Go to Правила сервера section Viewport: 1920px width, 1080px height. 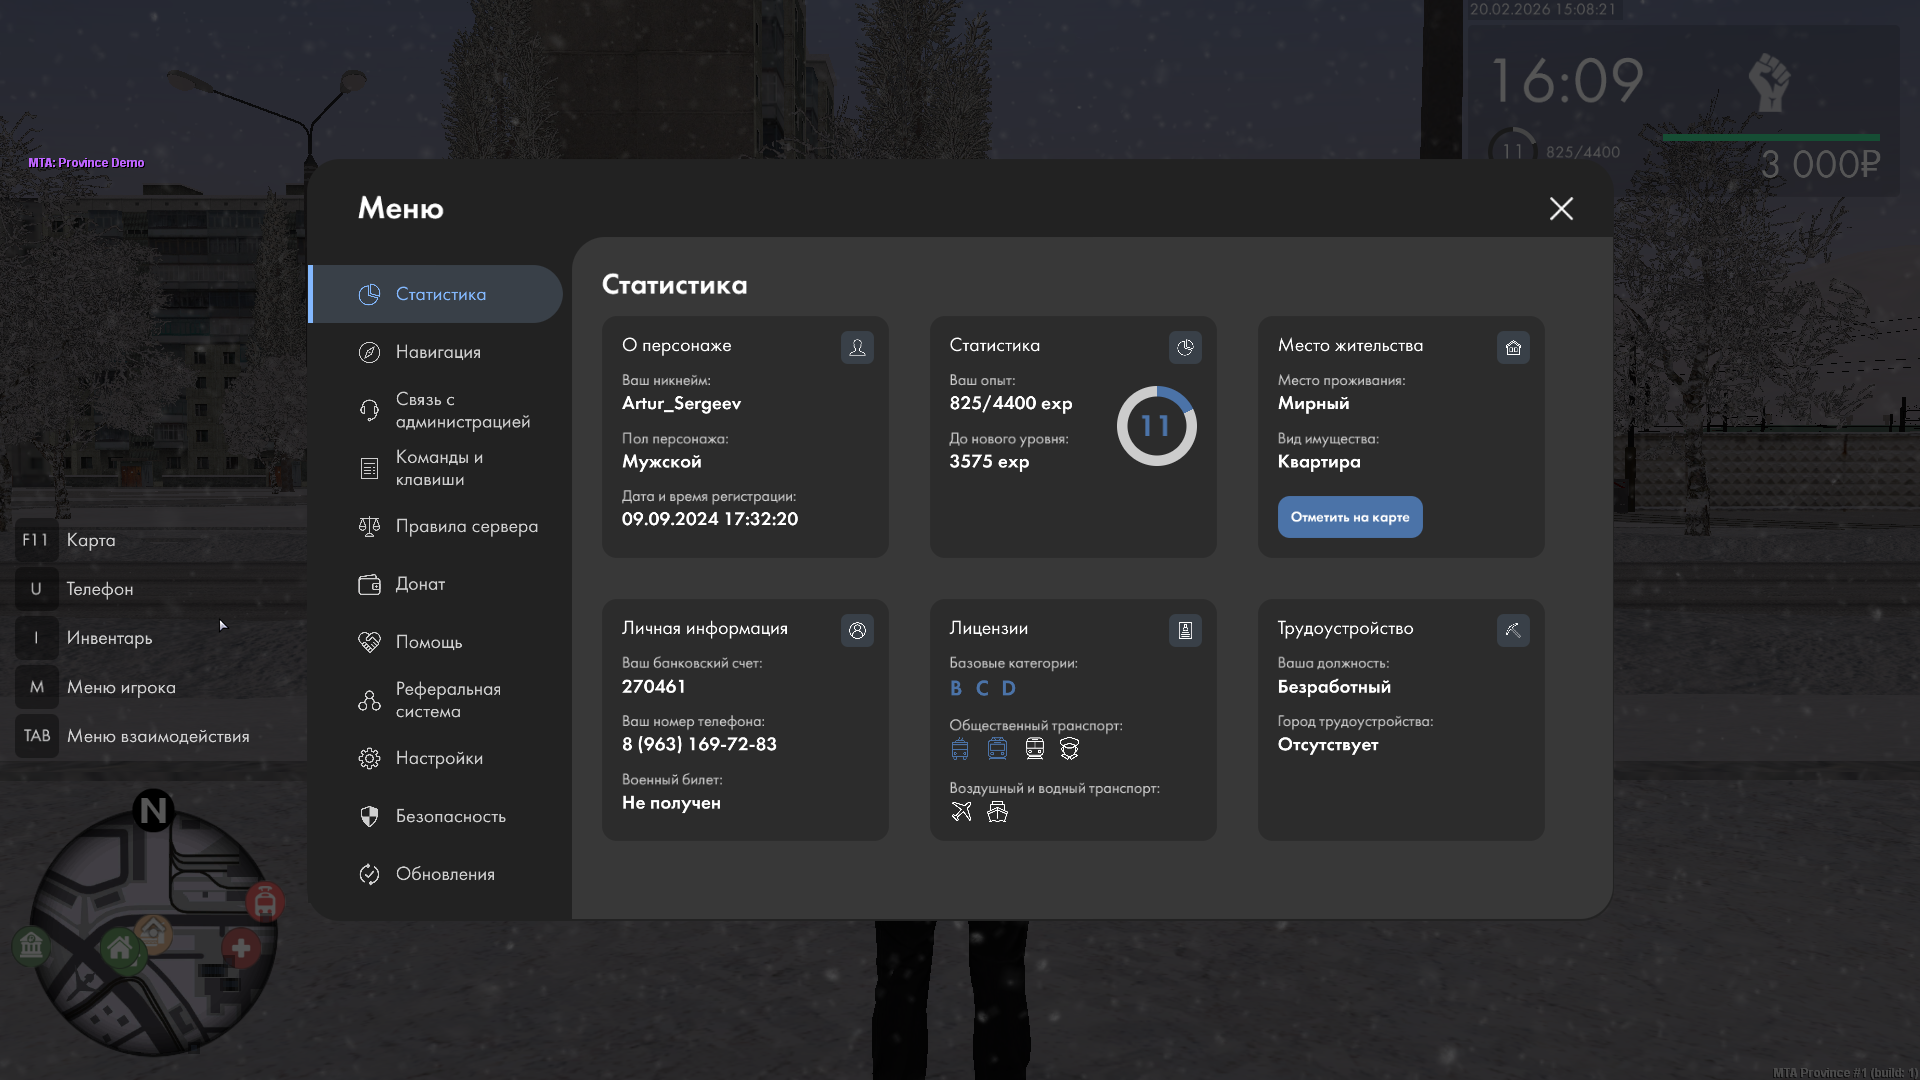[x=466, y=526]
